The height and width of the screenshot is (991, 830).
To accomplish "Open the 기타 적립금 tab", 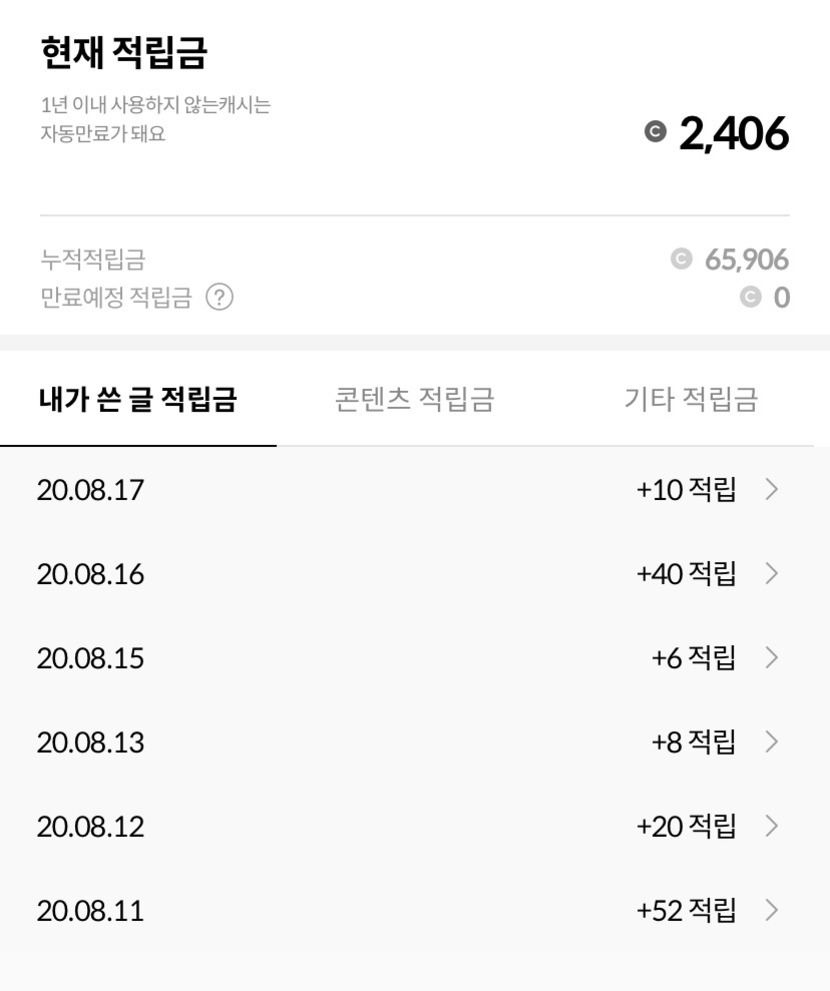I will tap(690, 400).
